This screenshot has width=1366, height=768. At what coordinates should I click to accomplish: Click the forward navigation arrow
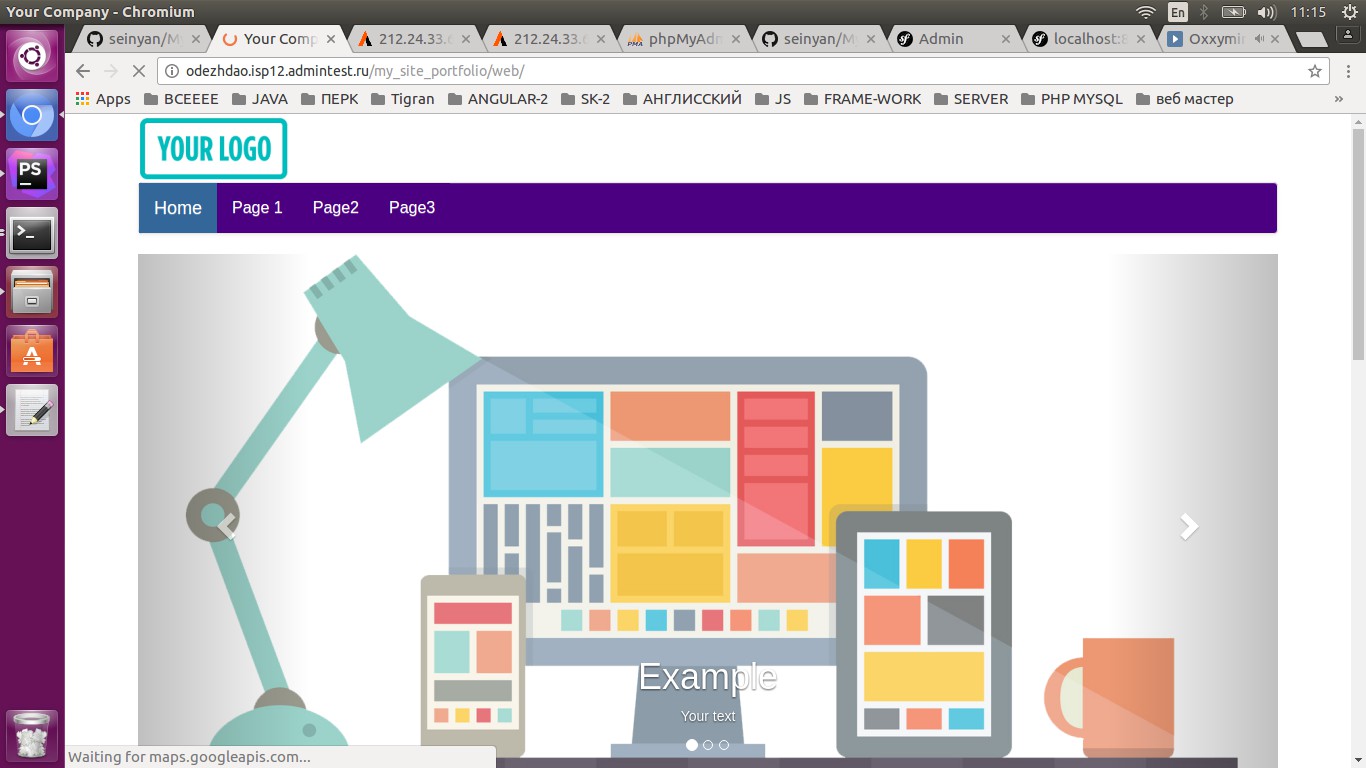click(111, 71)
